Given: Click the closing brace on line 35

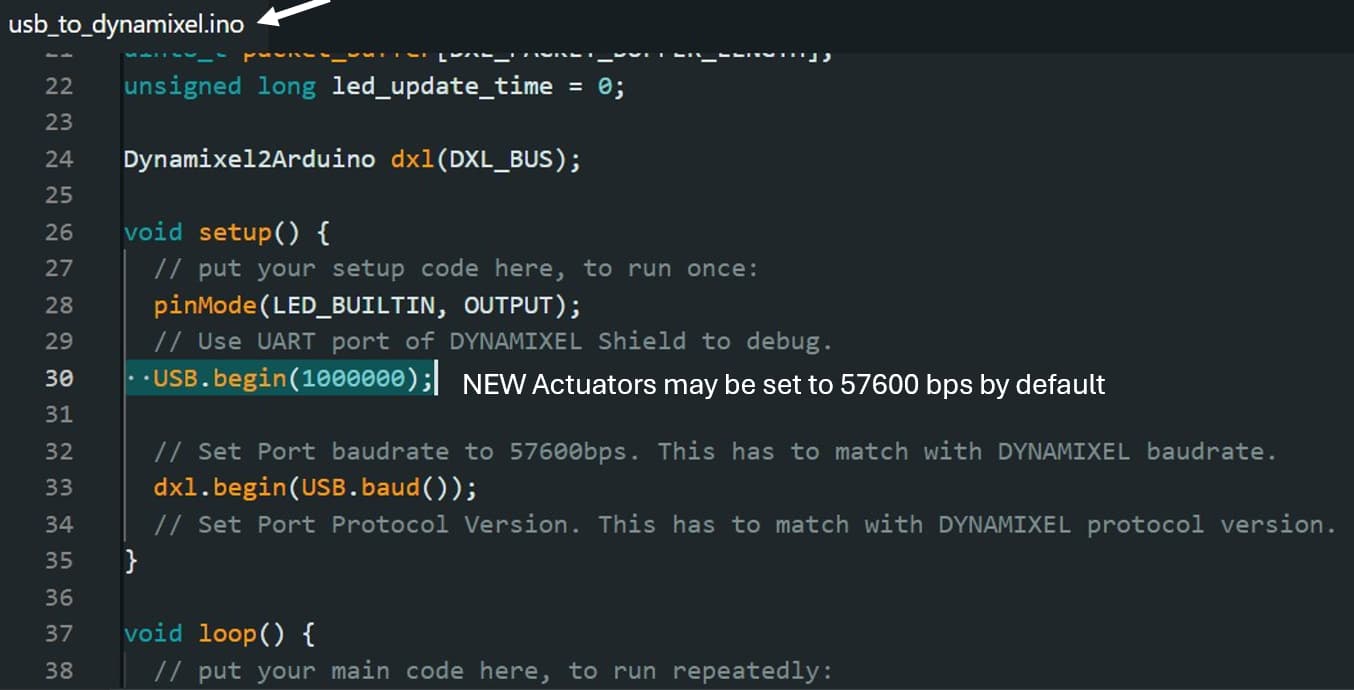Looking at the screenshot, I should click(x=130, y=561).
